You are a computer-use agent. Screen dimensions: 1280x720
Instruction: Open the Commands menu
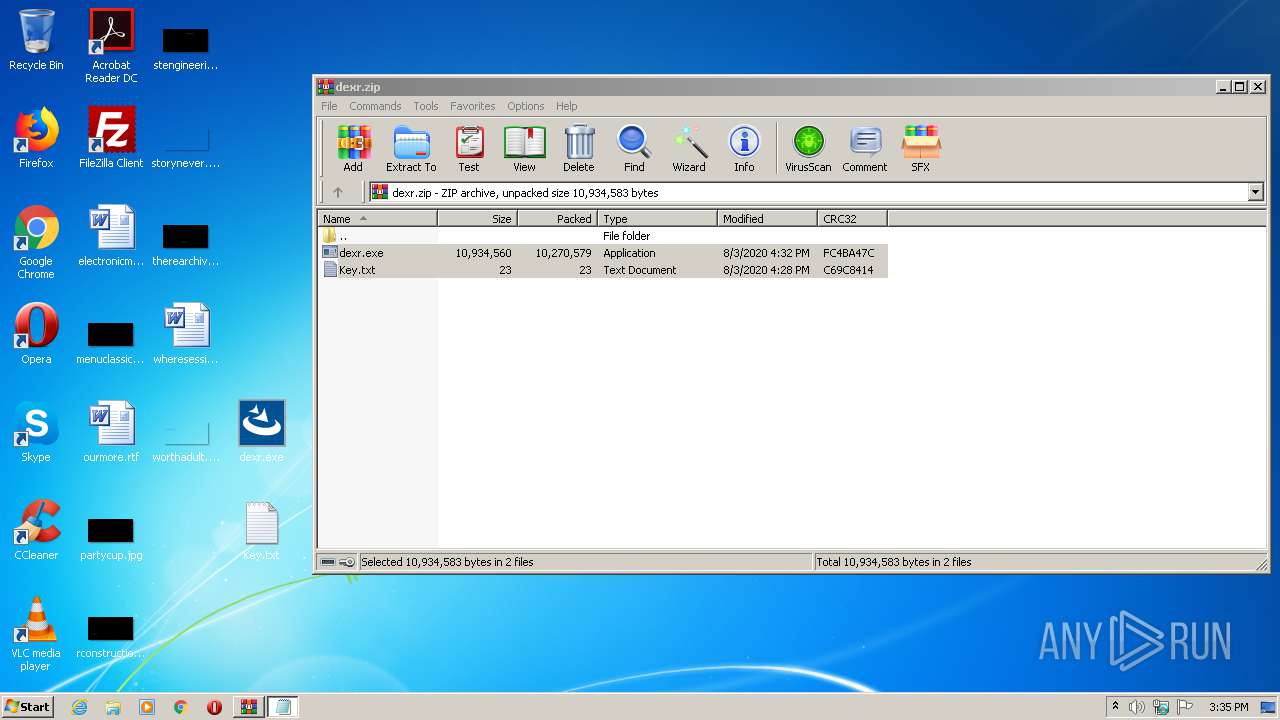point(375,106)
